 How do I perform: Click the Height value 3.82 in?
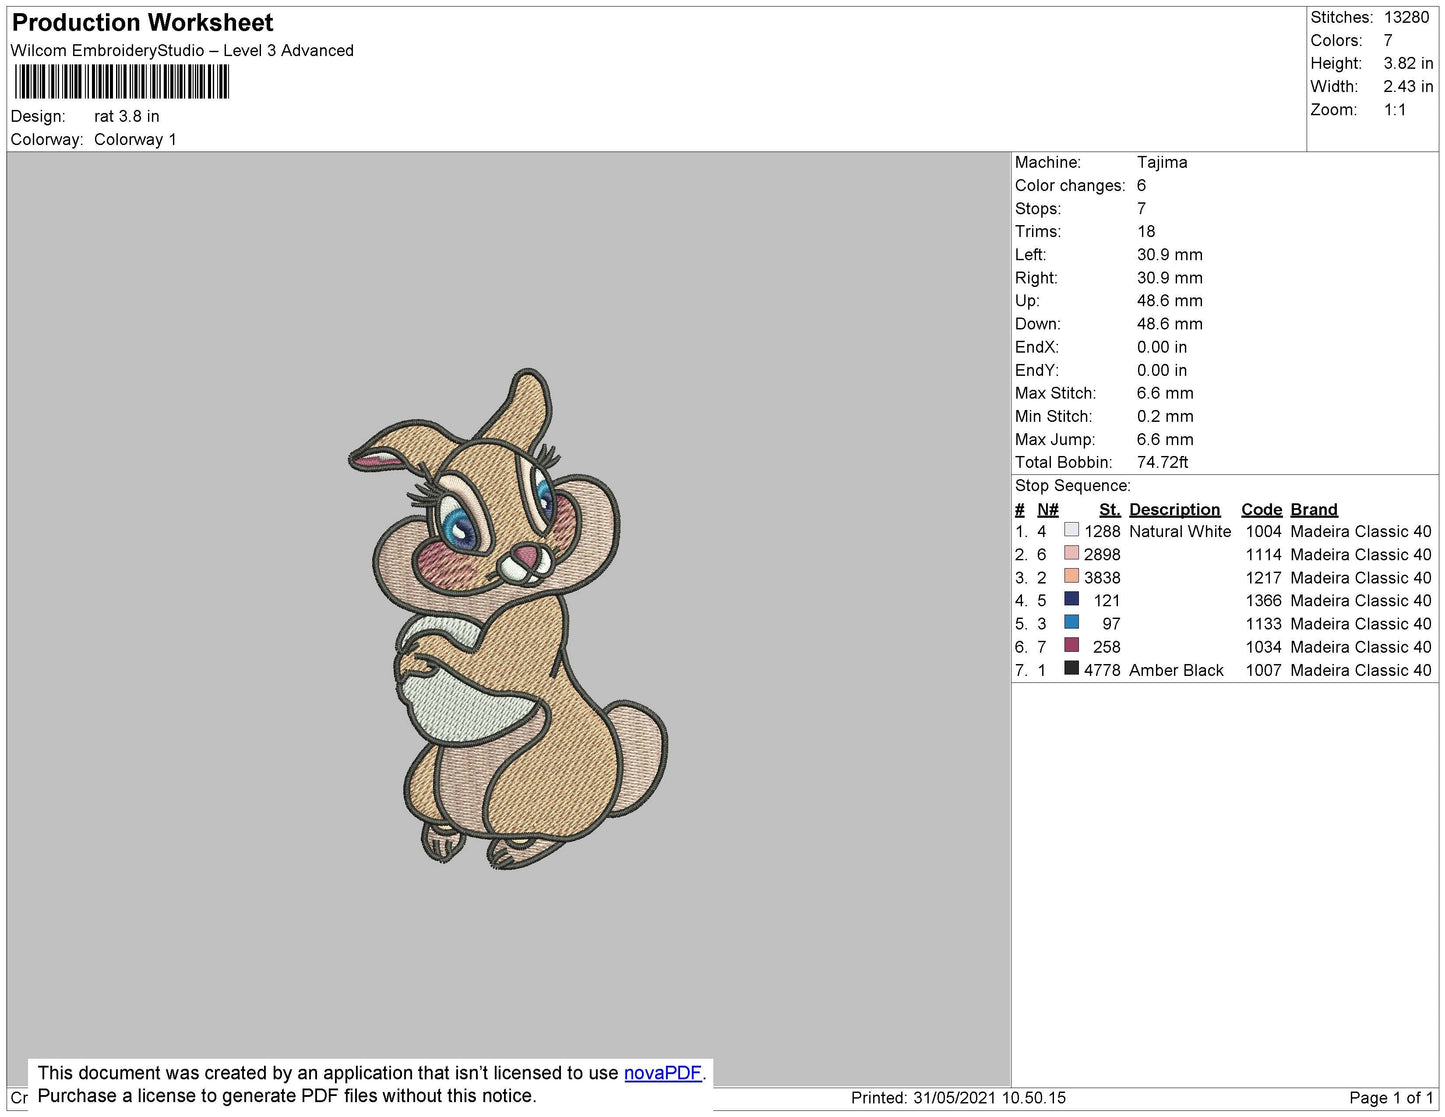coord(1408,63)
